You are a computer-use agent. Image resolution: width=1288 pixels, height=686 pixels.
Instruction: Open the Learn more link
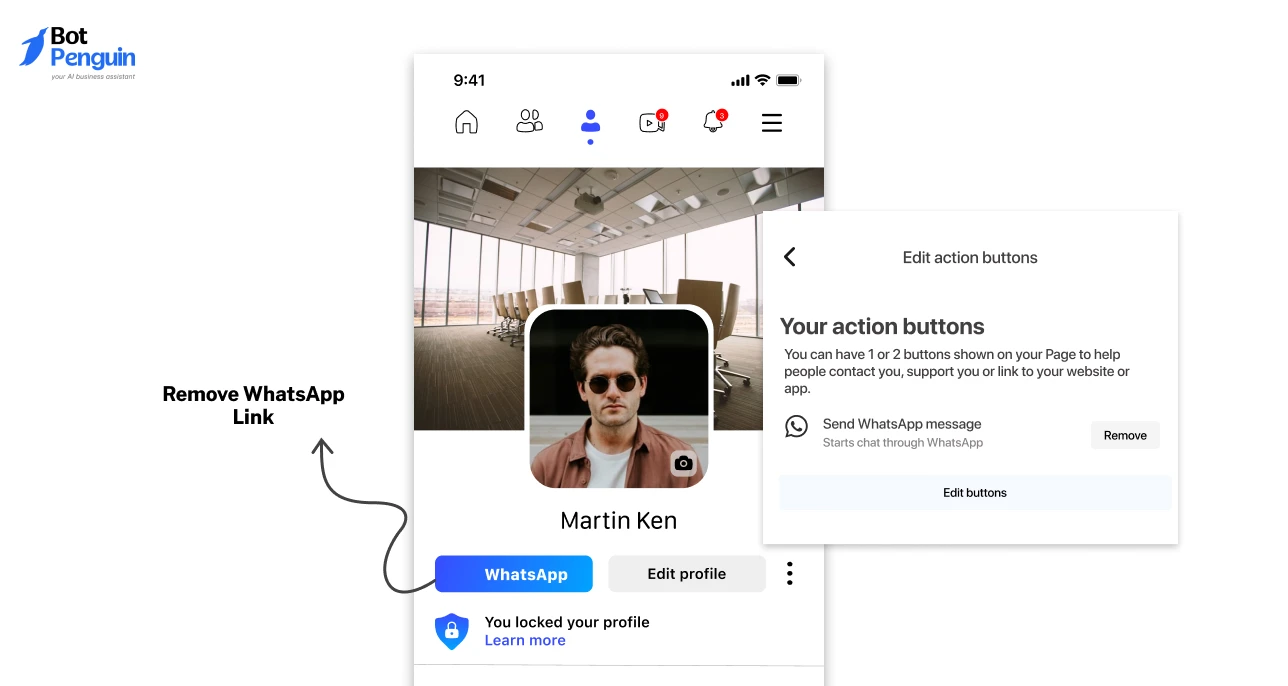click(525, 640)
